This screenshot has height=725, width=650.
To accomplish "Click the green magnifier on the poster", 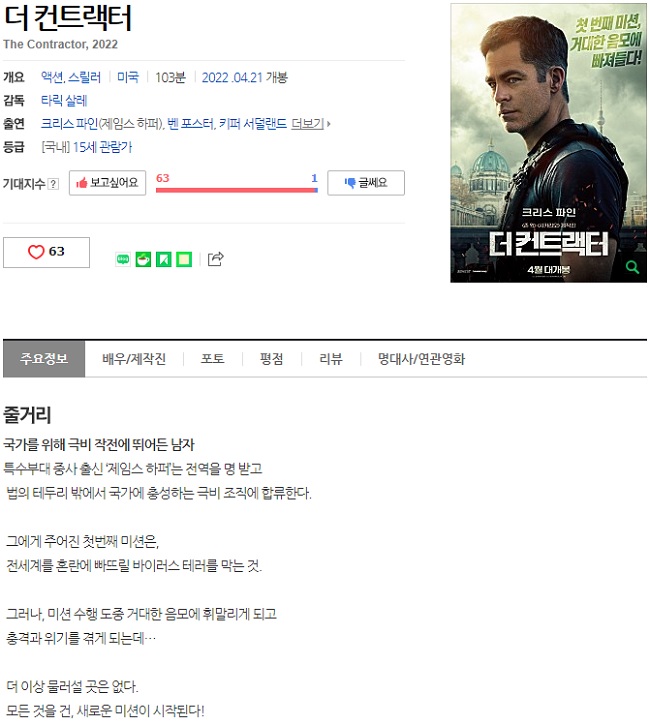I will point(632,267).
